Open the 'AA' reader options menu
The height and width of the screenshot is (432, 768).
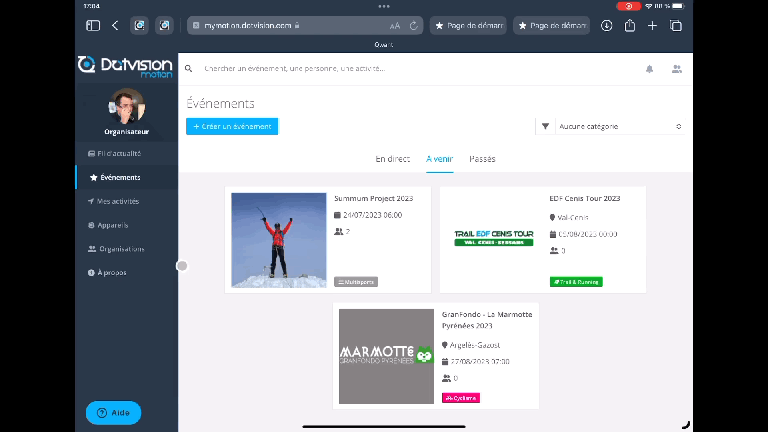point(395,25)
